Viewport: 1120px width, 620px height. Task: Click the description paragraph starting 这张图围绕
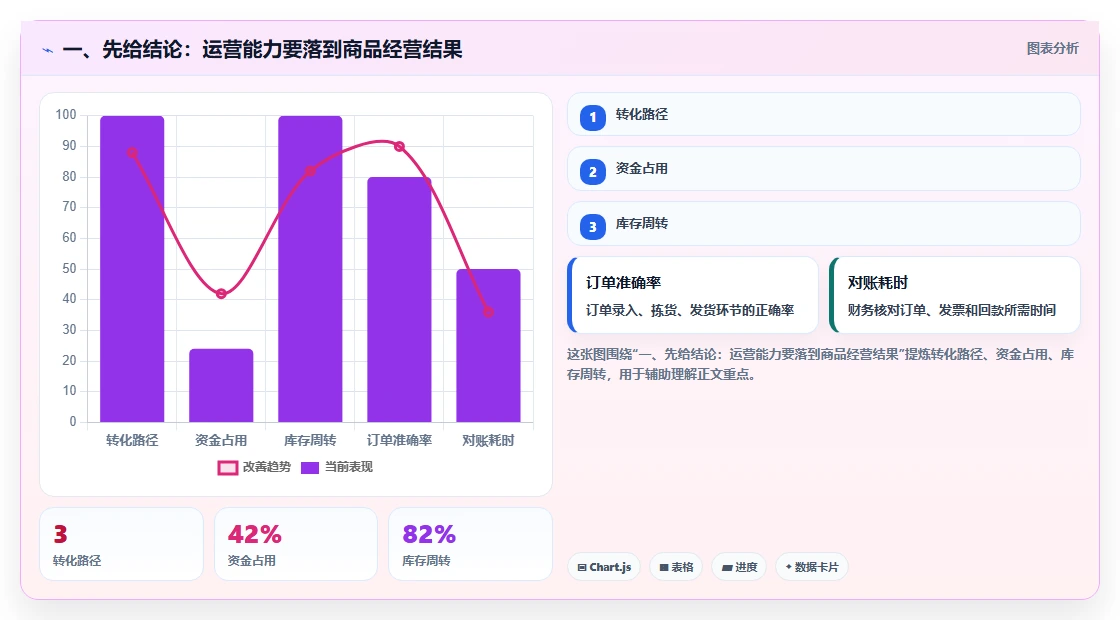click(821, 364)
